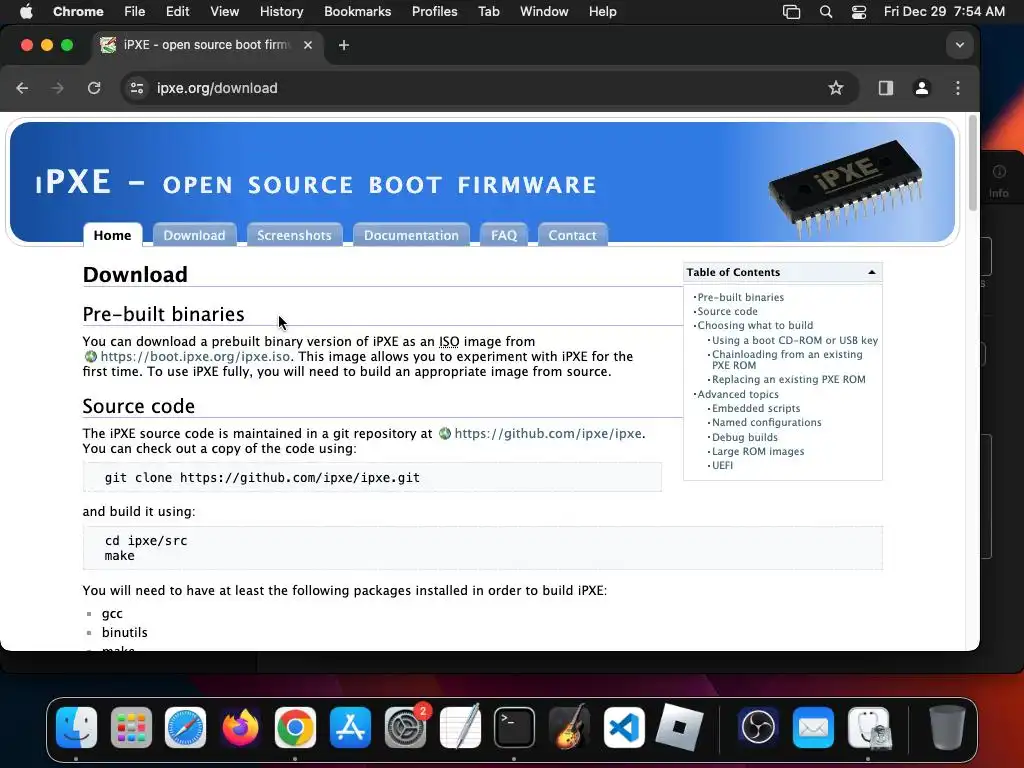Click the page vertical scrollbar
The height and width of the screenshot is (768, 1024).
(x=973, y=163)
